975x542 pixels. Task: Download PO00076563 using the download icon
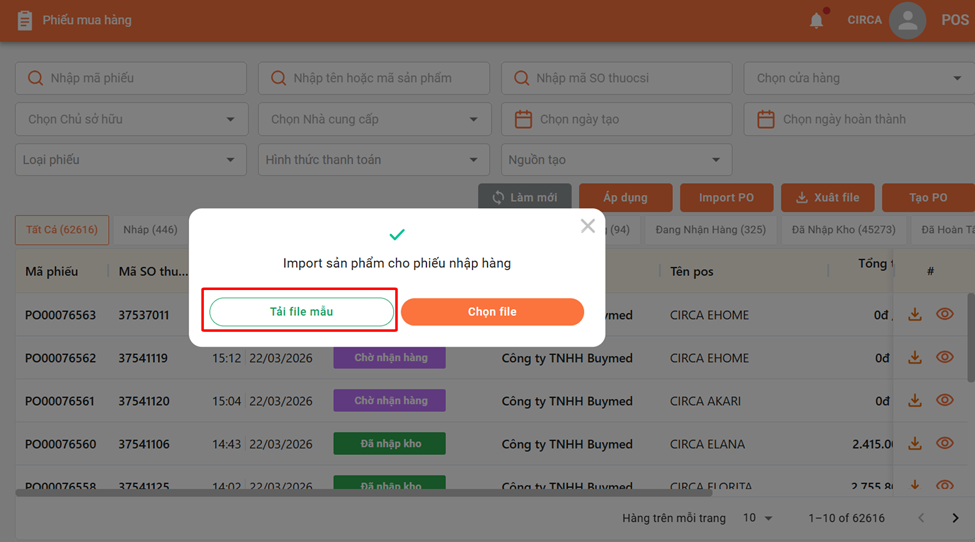914,315
